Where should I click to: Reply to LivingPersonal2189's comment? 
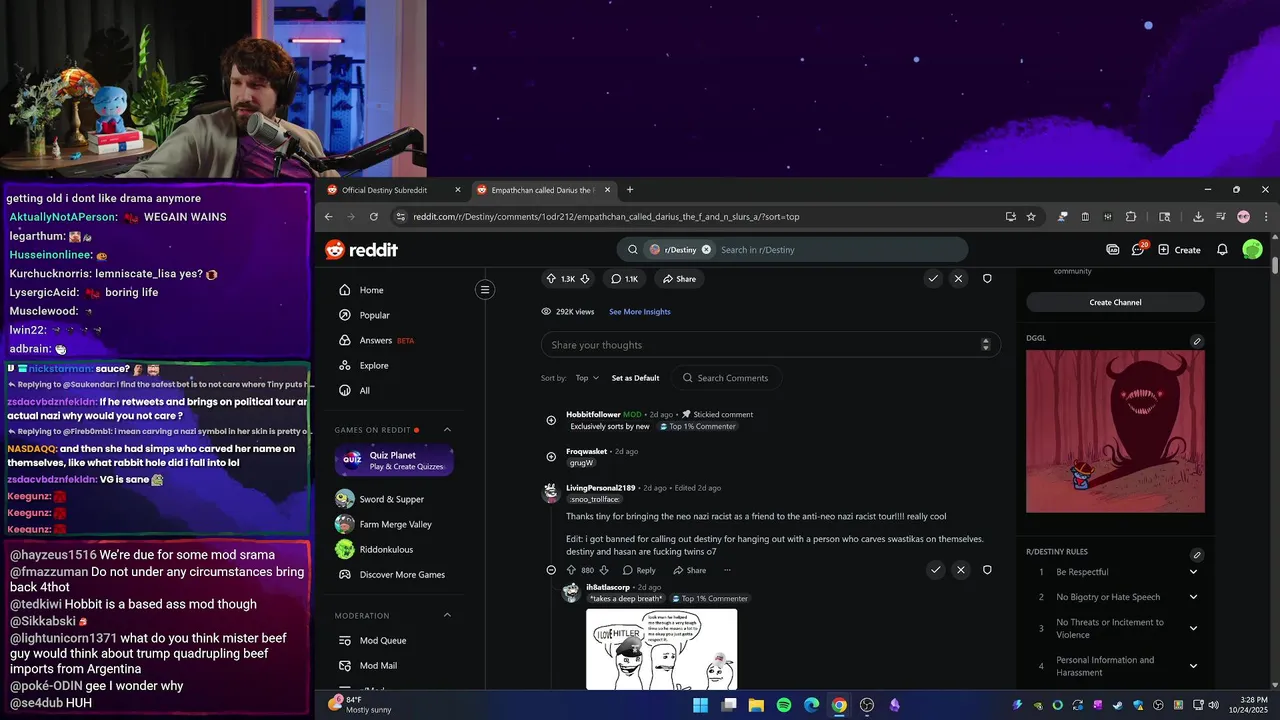[x=640, y=570]
